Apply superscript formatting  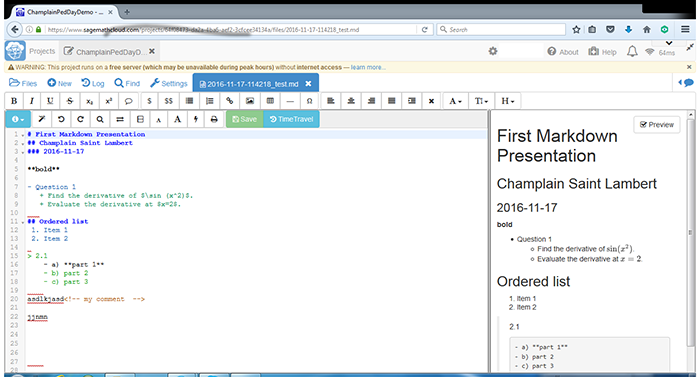tap(108, 101)
